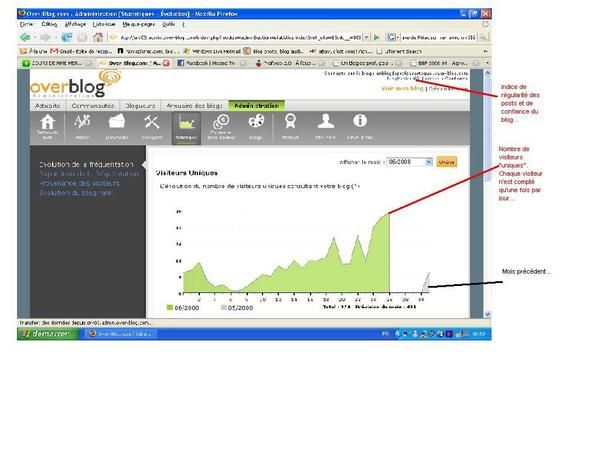This screenshot has width=600, height=450.
Task: Click the stop loading icon
Action: (x=82, y=37)
